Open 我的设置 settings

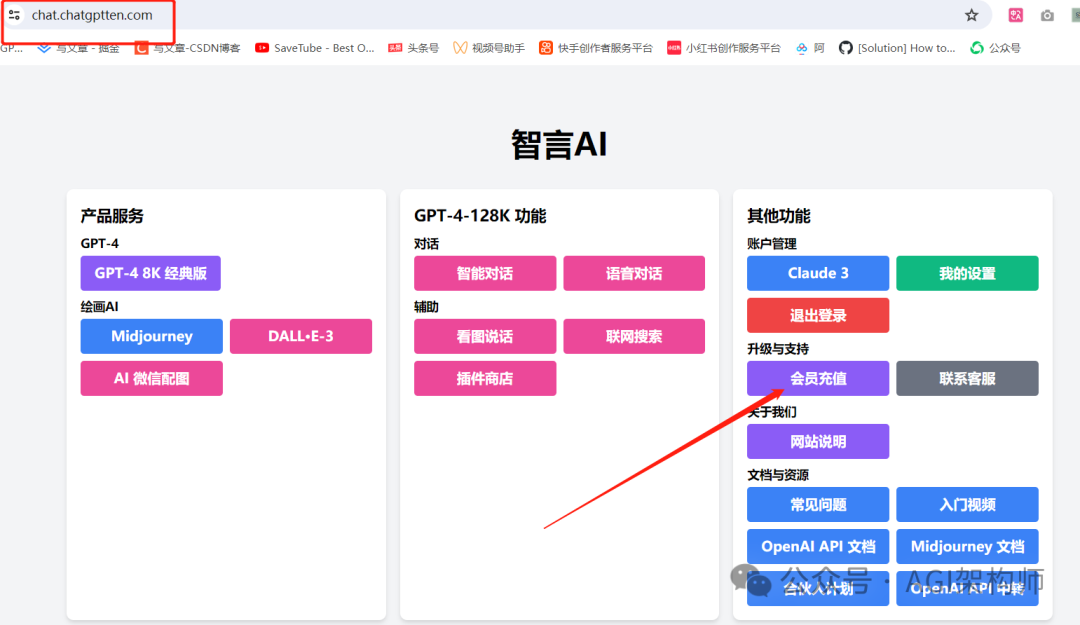click(x=967, y=273)
